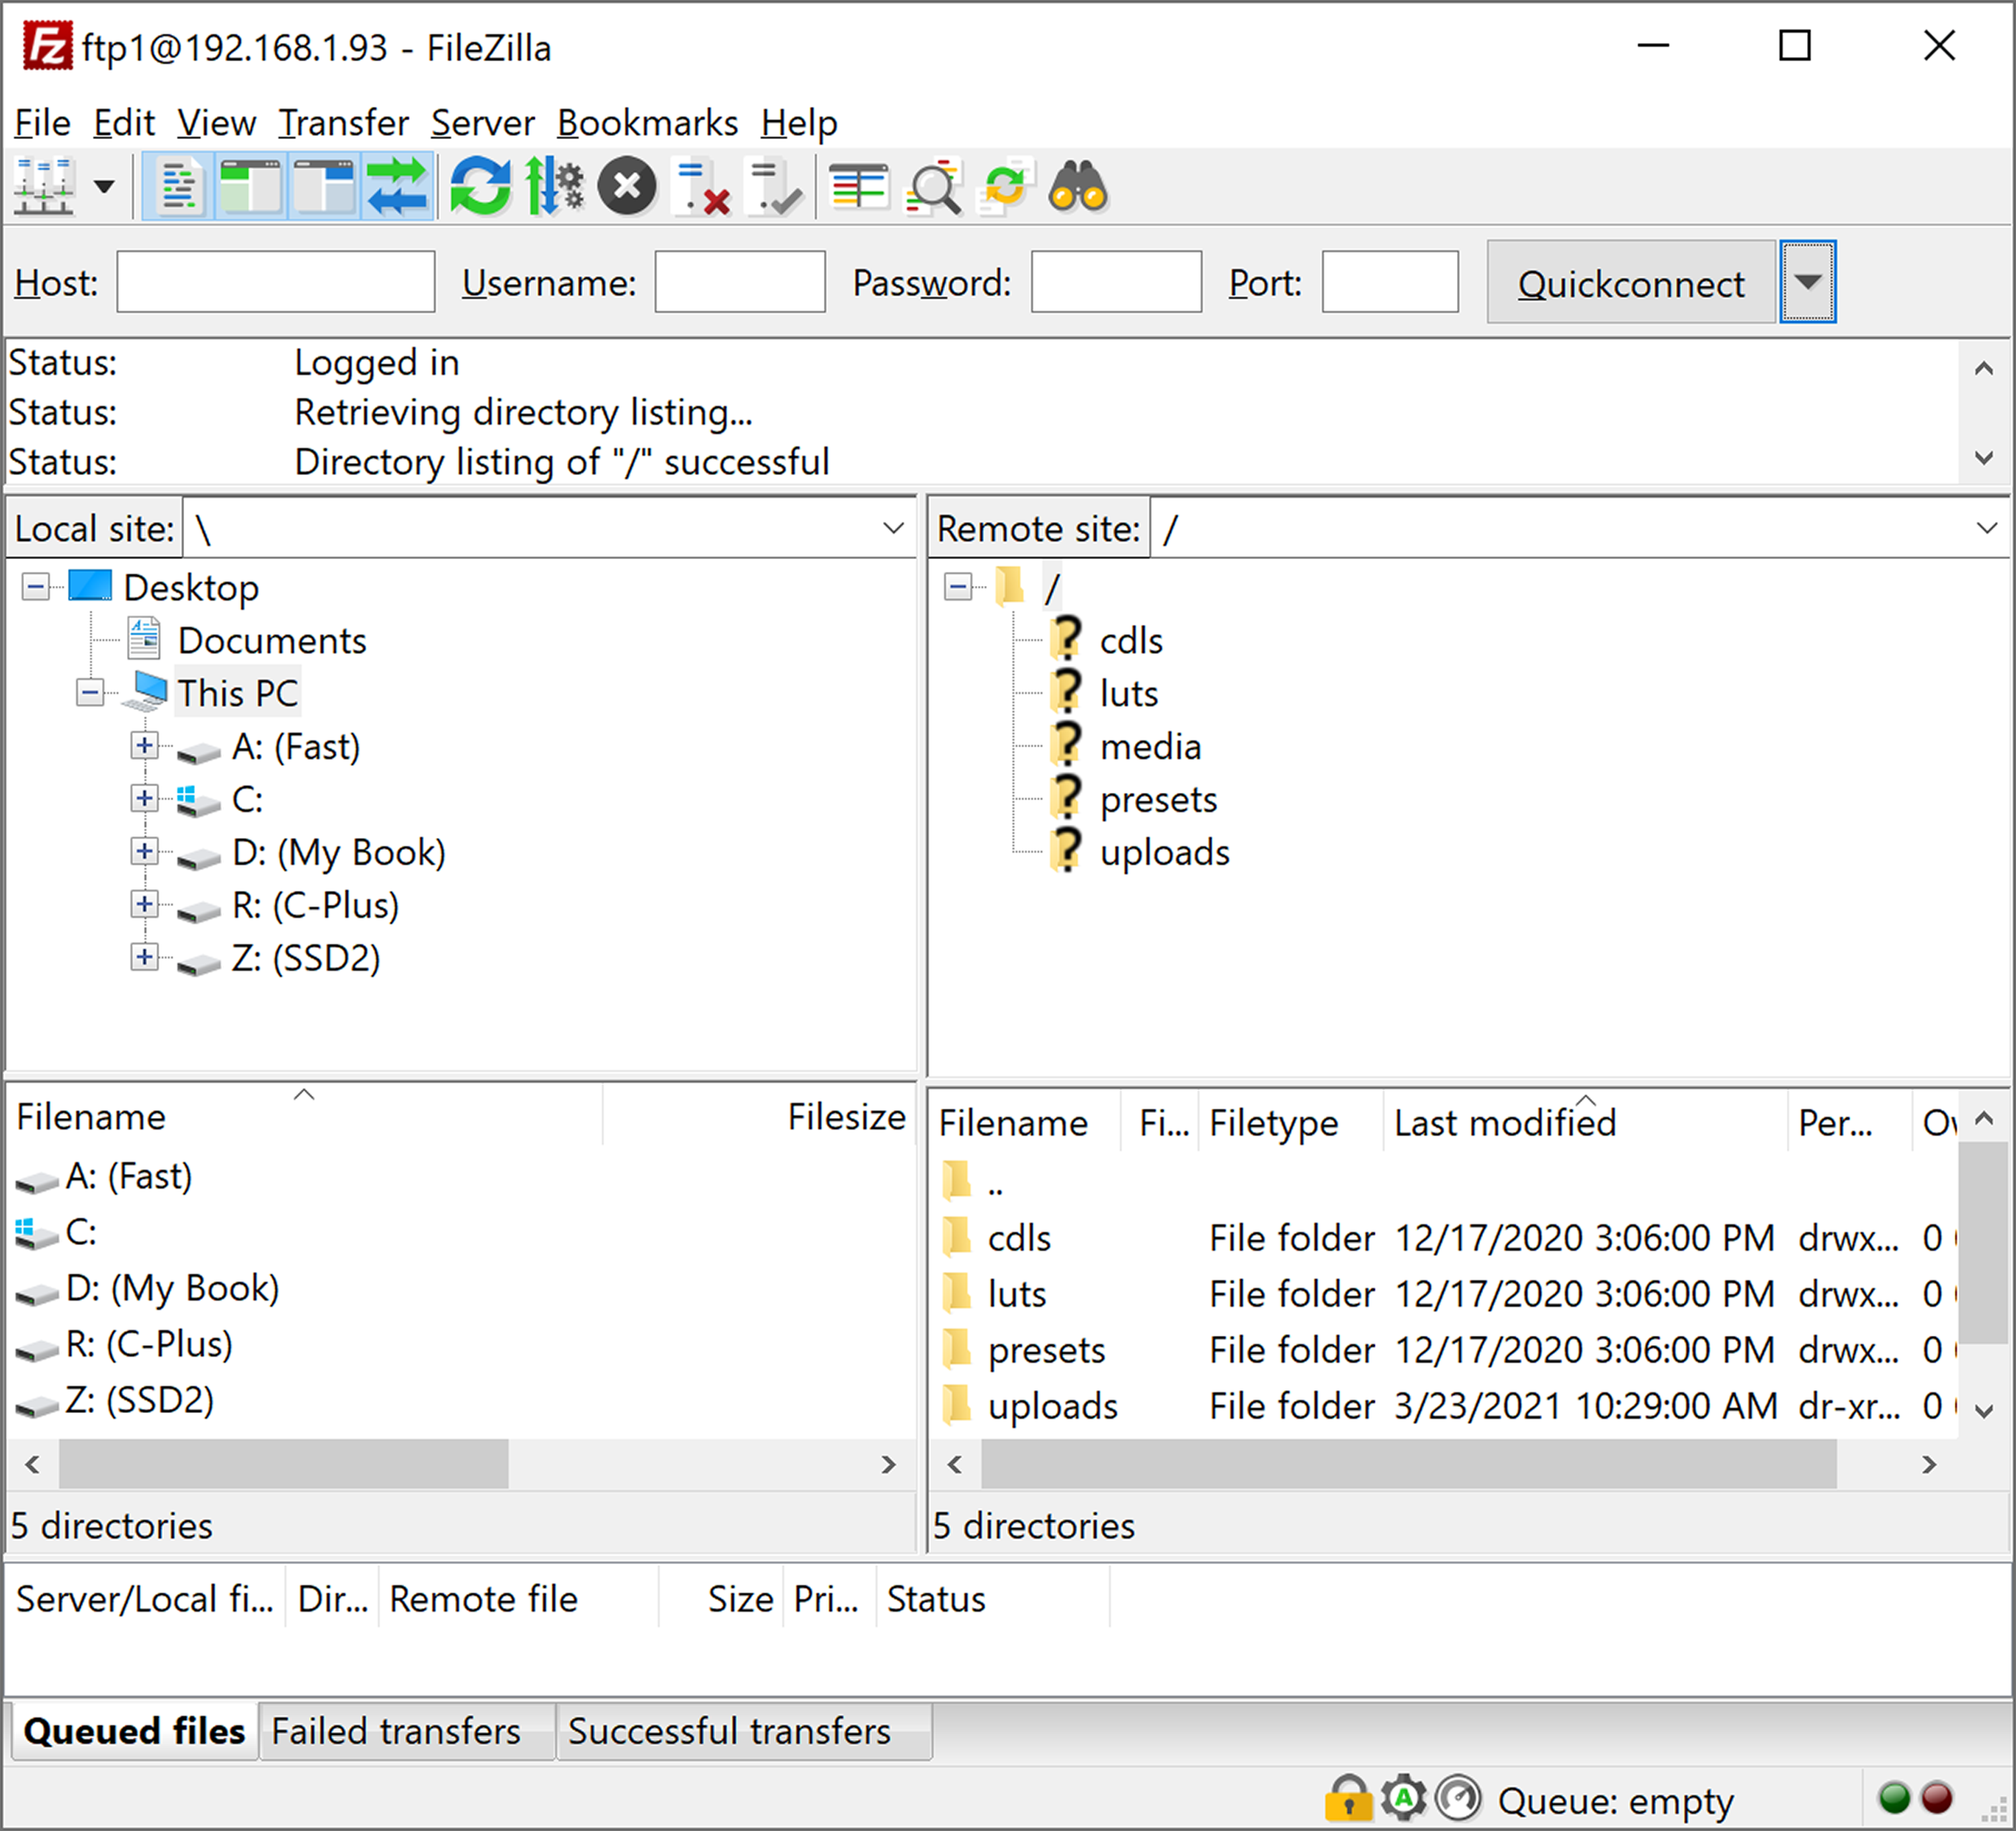Switch to the Failed transfers tab
This screenshot has height=1831, width=2016.
click(x=396, y=1731)
